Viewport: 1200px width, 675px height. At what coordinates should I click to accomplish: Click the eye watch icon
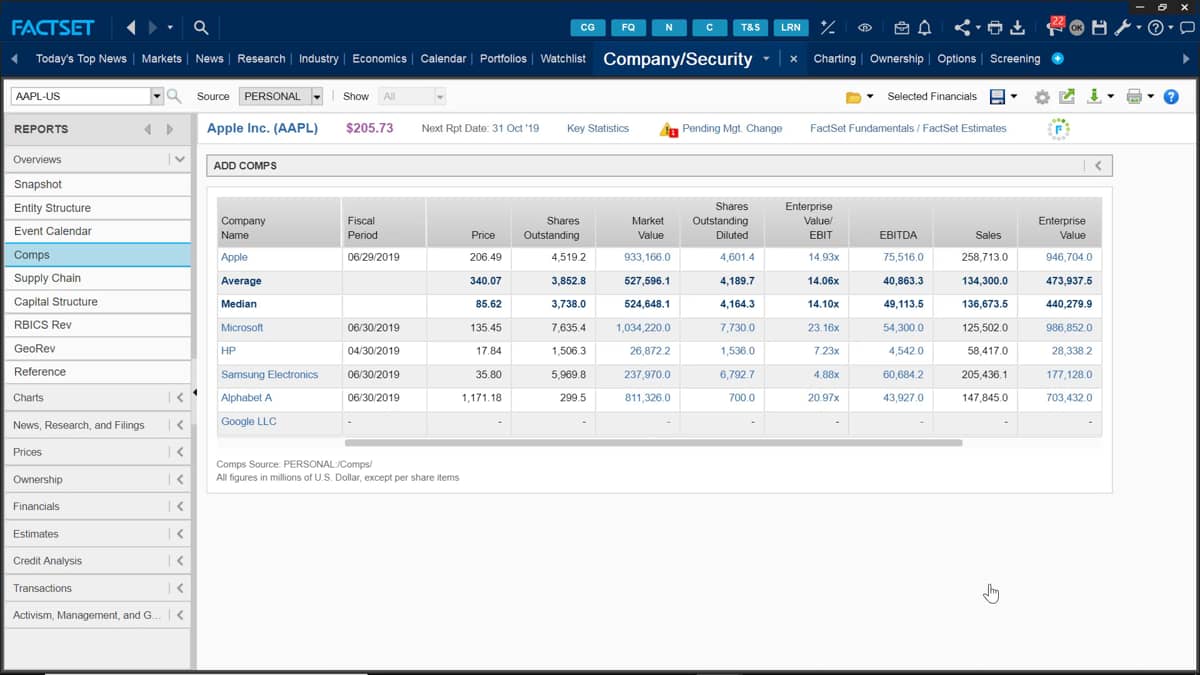coord(865,28)
